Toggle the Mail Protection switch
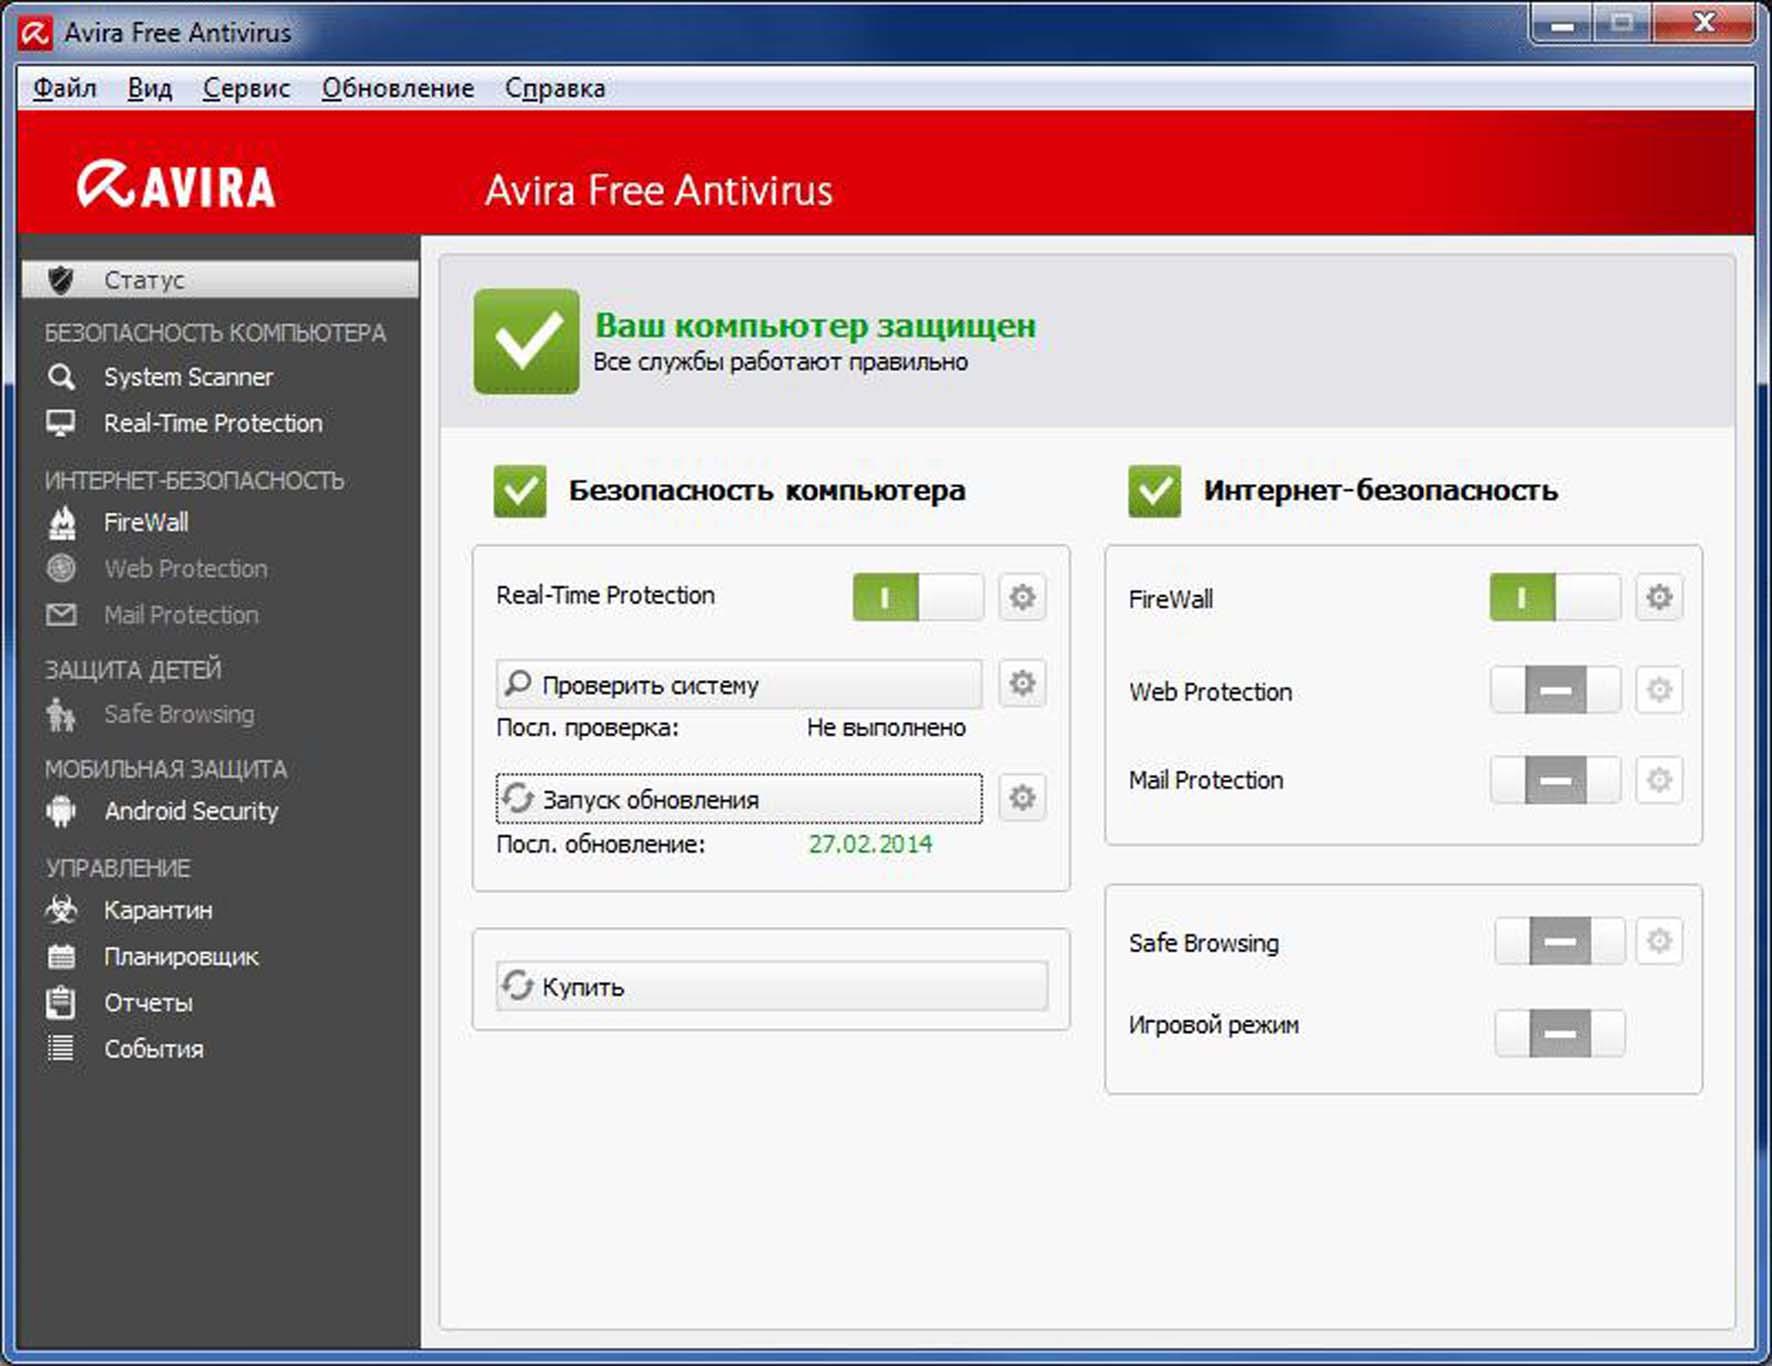 tap(1555, 780)
